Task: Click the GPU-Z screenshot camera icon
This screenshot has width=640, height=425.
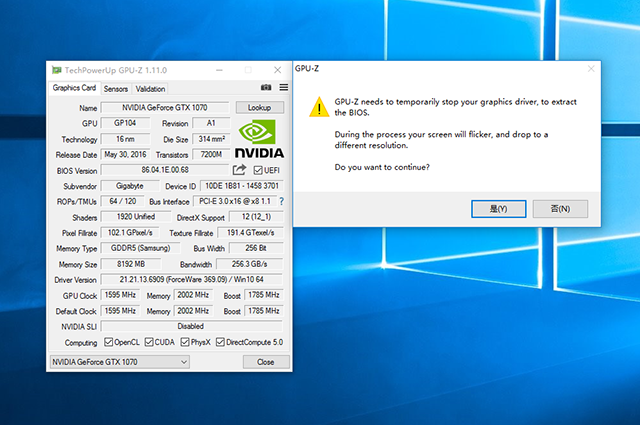Action: click(x=266, y=87)
